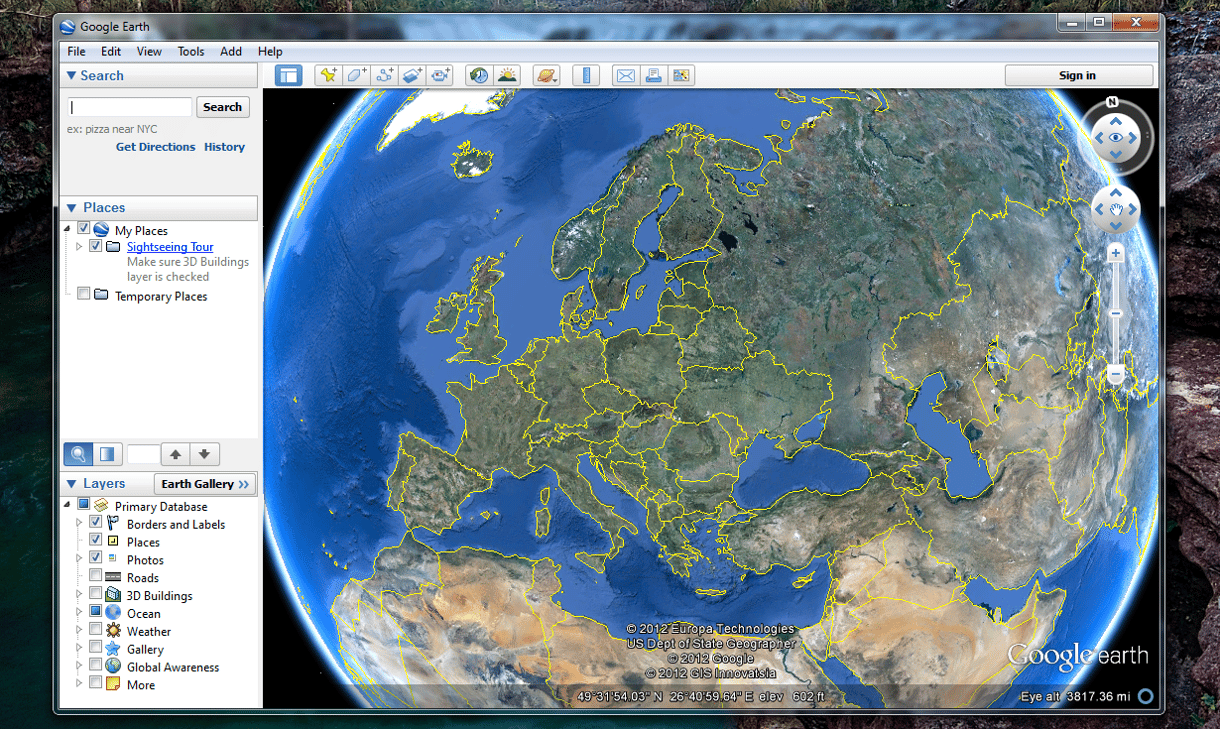Switch planets with the Saturn icon
This screenshot has width=1220, height=729.
[547, 75]
